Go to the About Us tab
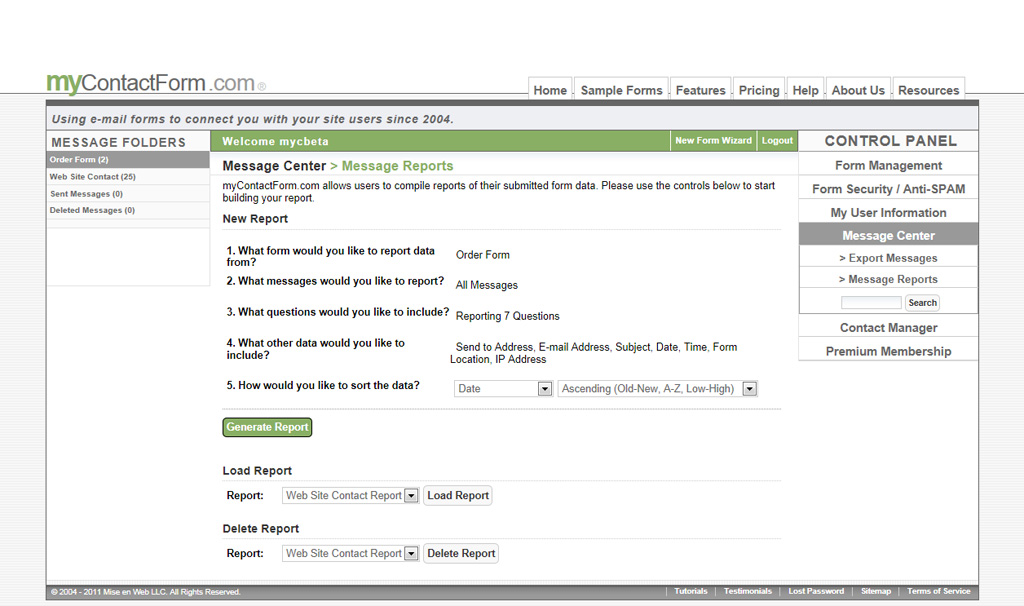 pyautogui.click(x=857, y=90)
